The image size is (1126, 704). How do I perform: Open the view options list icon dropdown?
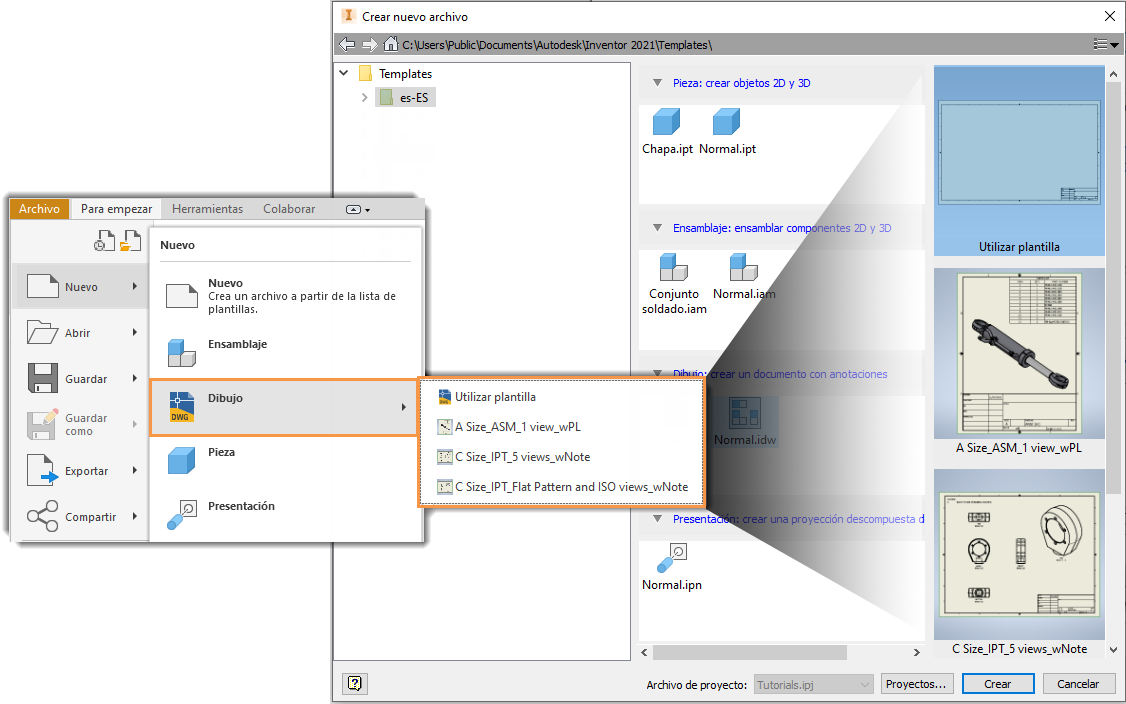(x=1106, y=45)
